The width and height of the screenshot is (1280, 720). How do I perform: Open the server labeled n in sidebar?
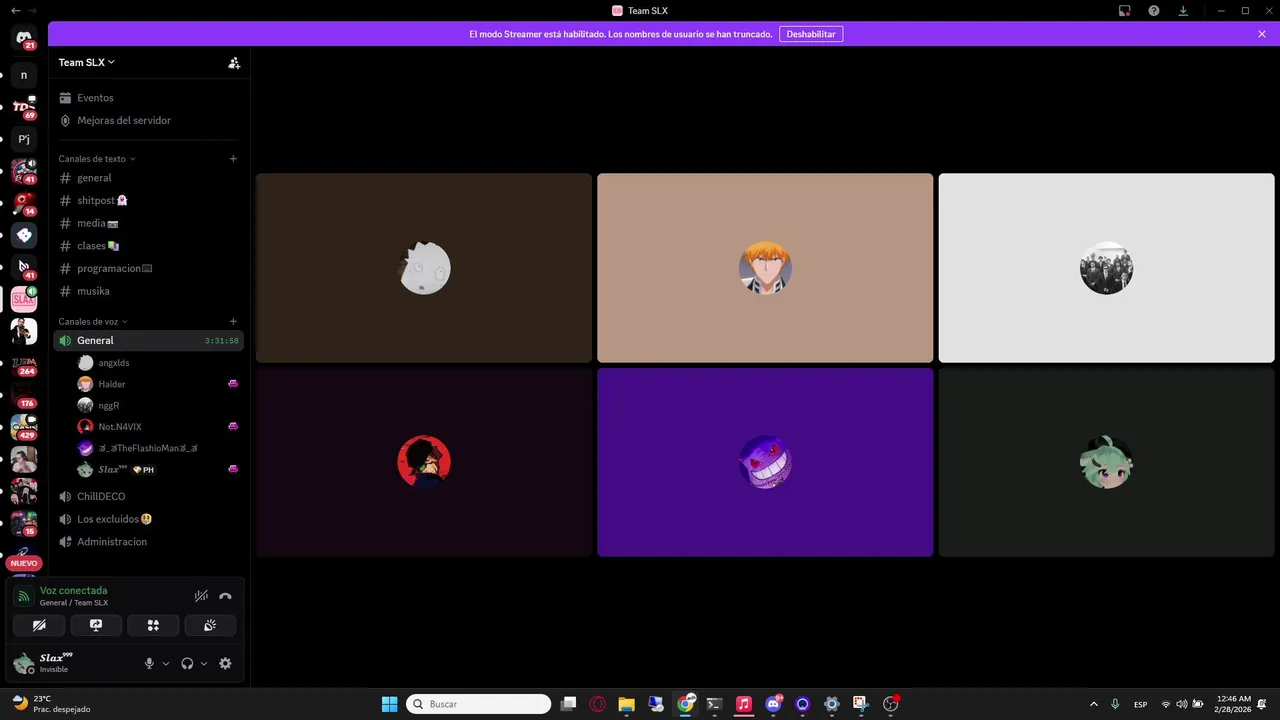pos(24,75)
